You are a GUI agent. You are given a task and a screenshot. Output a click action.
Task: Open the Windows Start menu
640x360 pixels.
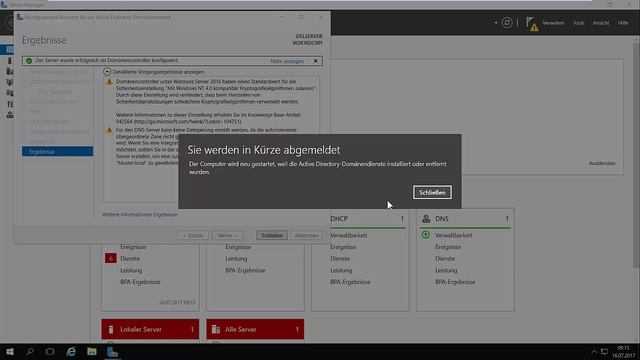tap(10, 351)
